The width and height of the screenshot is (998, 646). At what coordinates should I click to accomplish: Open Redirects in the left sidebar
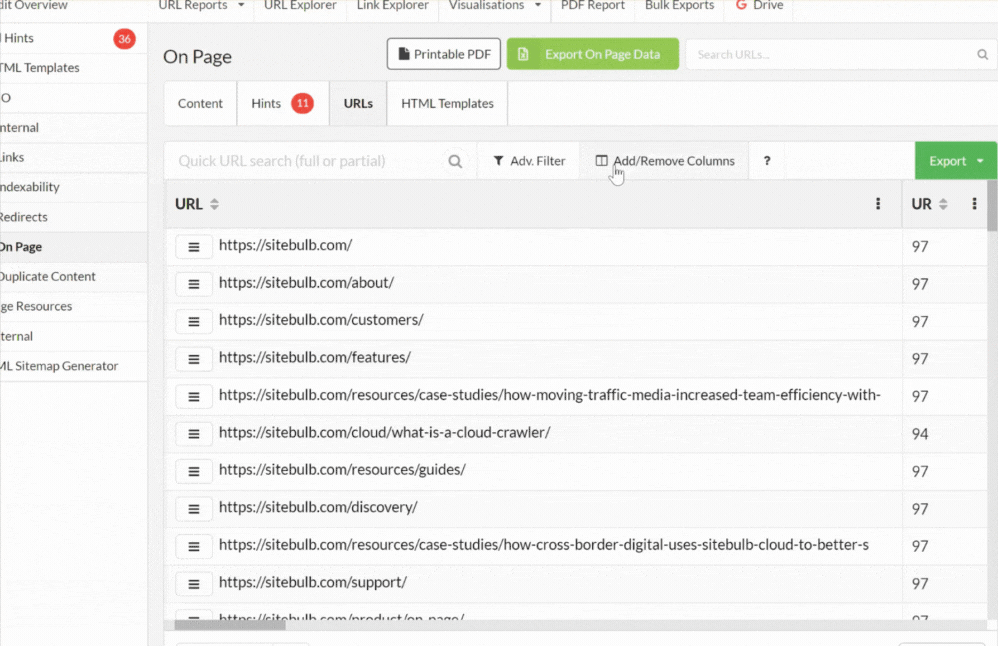pos(73,217)
